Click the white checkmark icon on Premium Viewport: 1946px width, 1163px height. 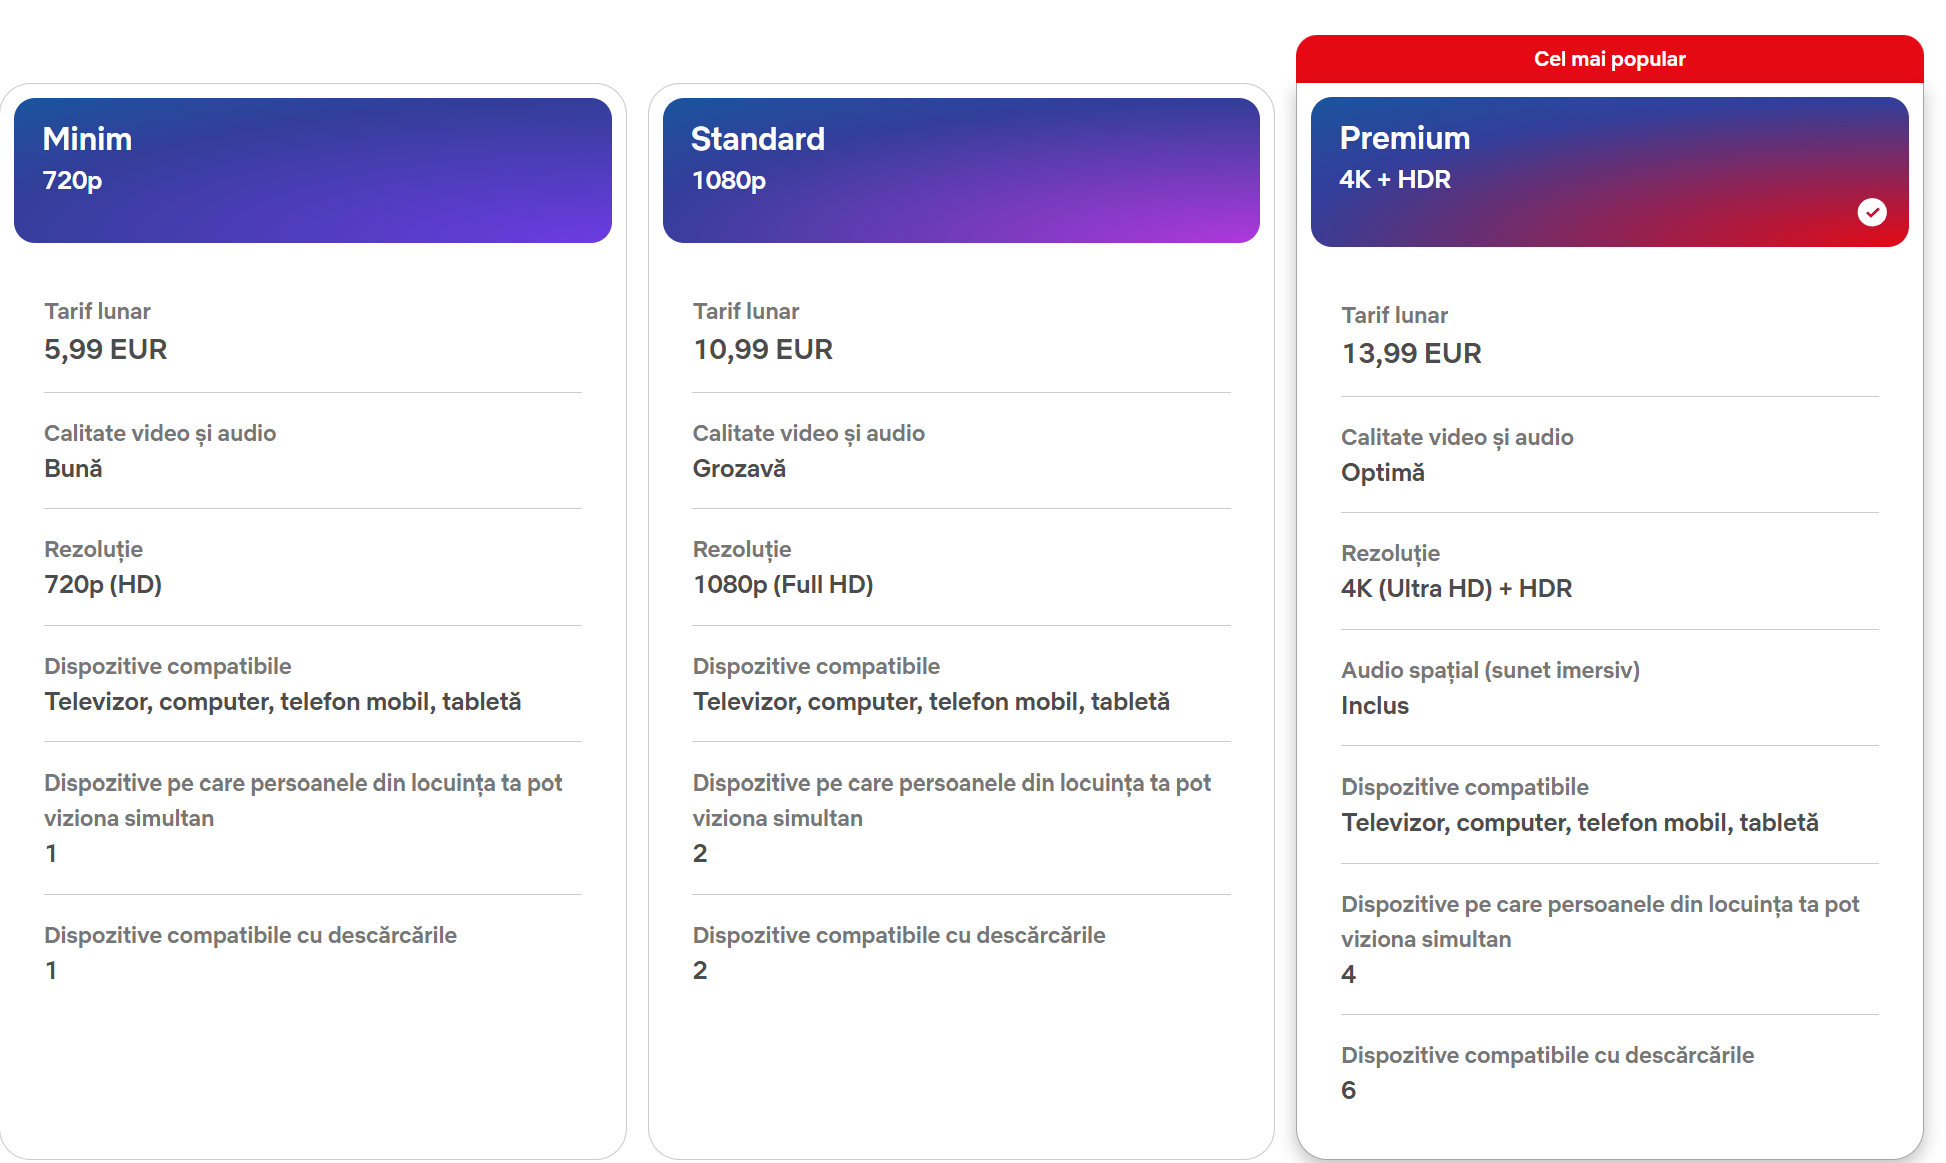coord(1871,212)
